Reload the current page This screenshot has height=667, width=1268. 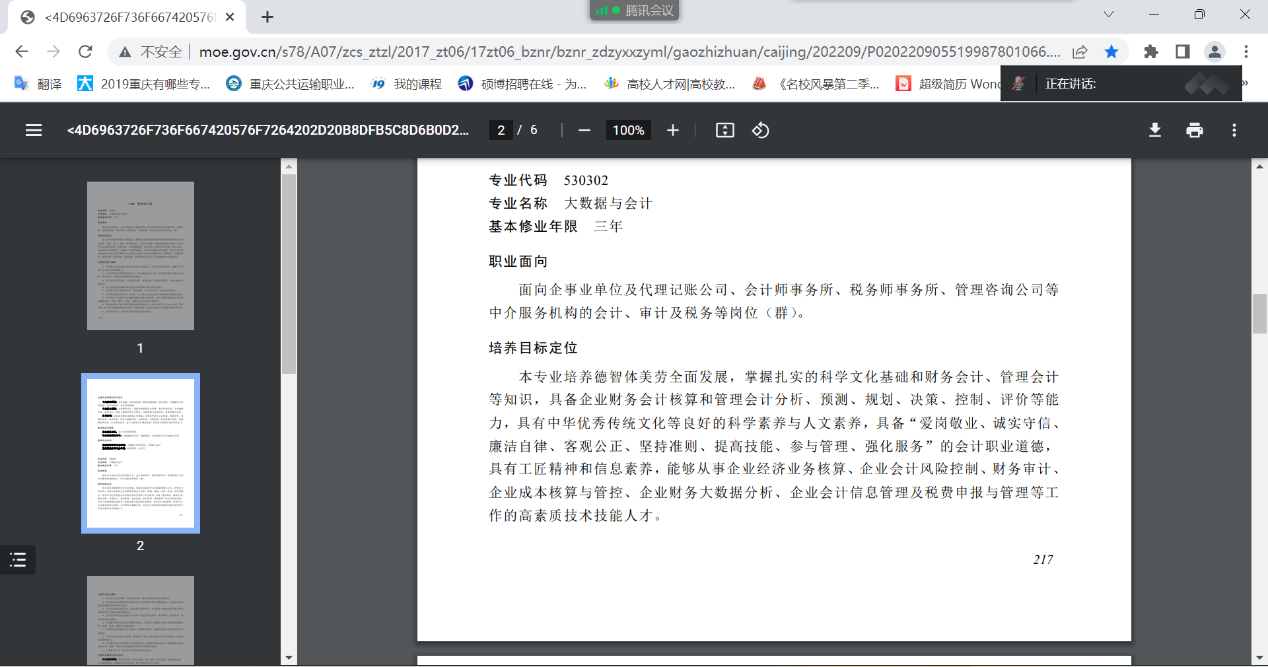85,52
